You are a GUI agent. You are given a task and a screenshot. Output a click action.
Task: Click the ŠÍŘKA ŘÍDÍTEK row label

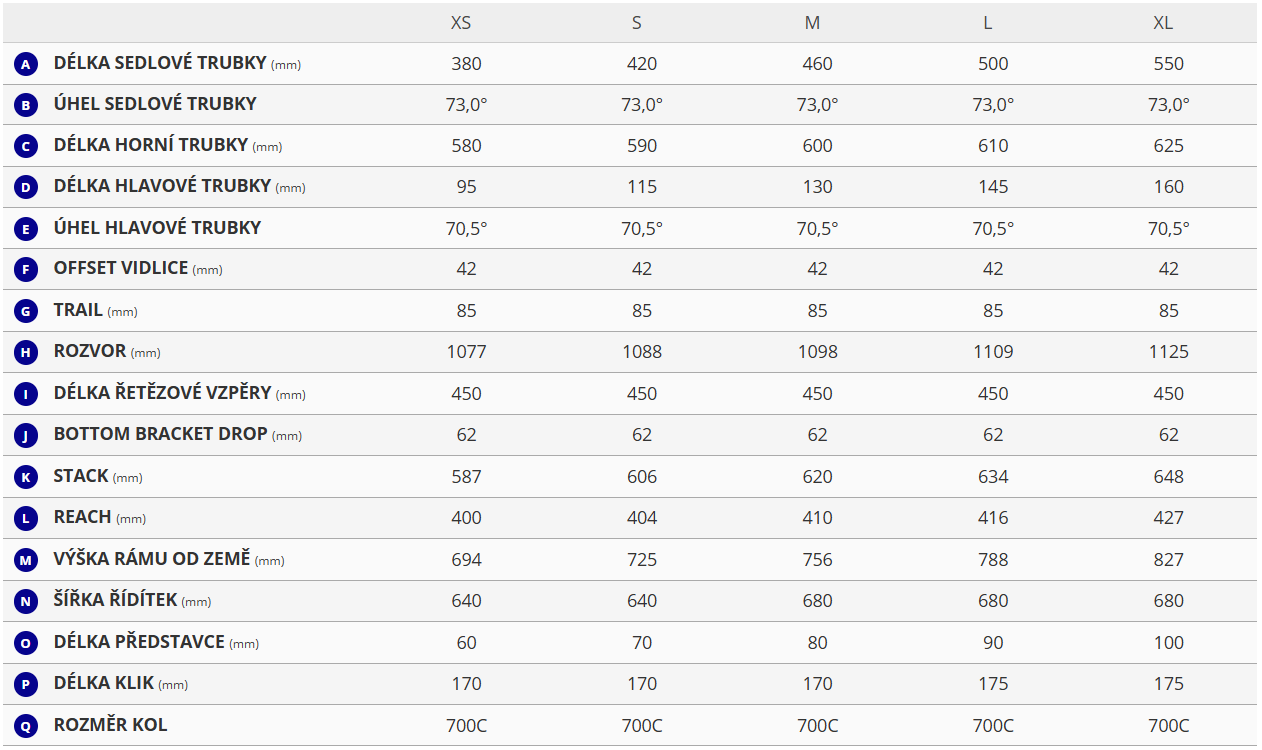click(115, 600)
